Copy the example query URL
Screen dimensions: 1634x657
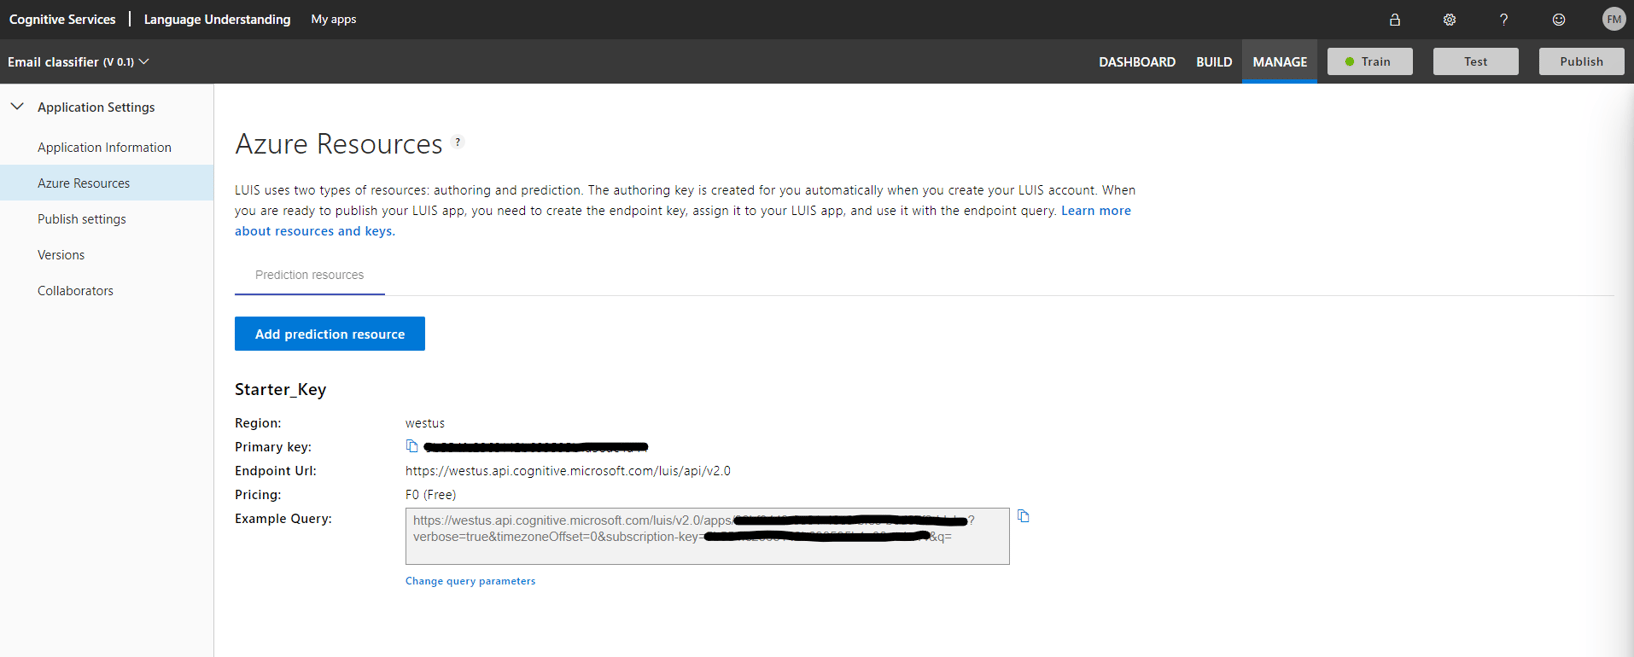[x=1023, y=516]
